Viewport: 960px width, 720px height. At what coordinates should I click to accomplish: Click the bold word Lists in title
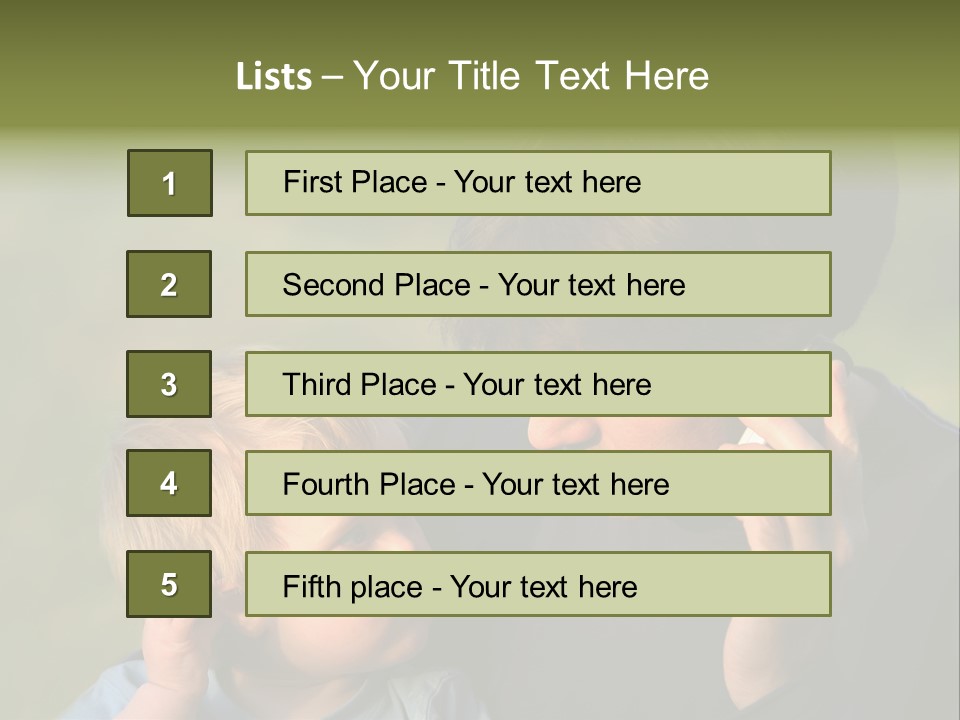274,77
